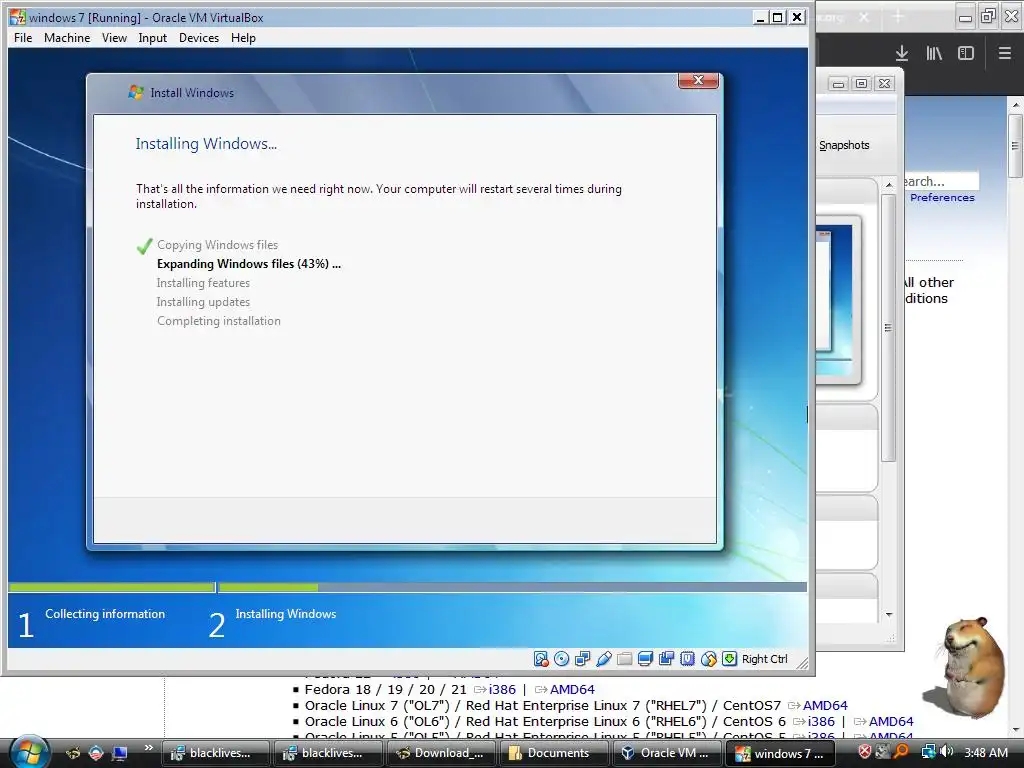The width and height of the screenshot is (1024, 768).
Task: Click the Installing Windows progress bar
Action: 513,588
